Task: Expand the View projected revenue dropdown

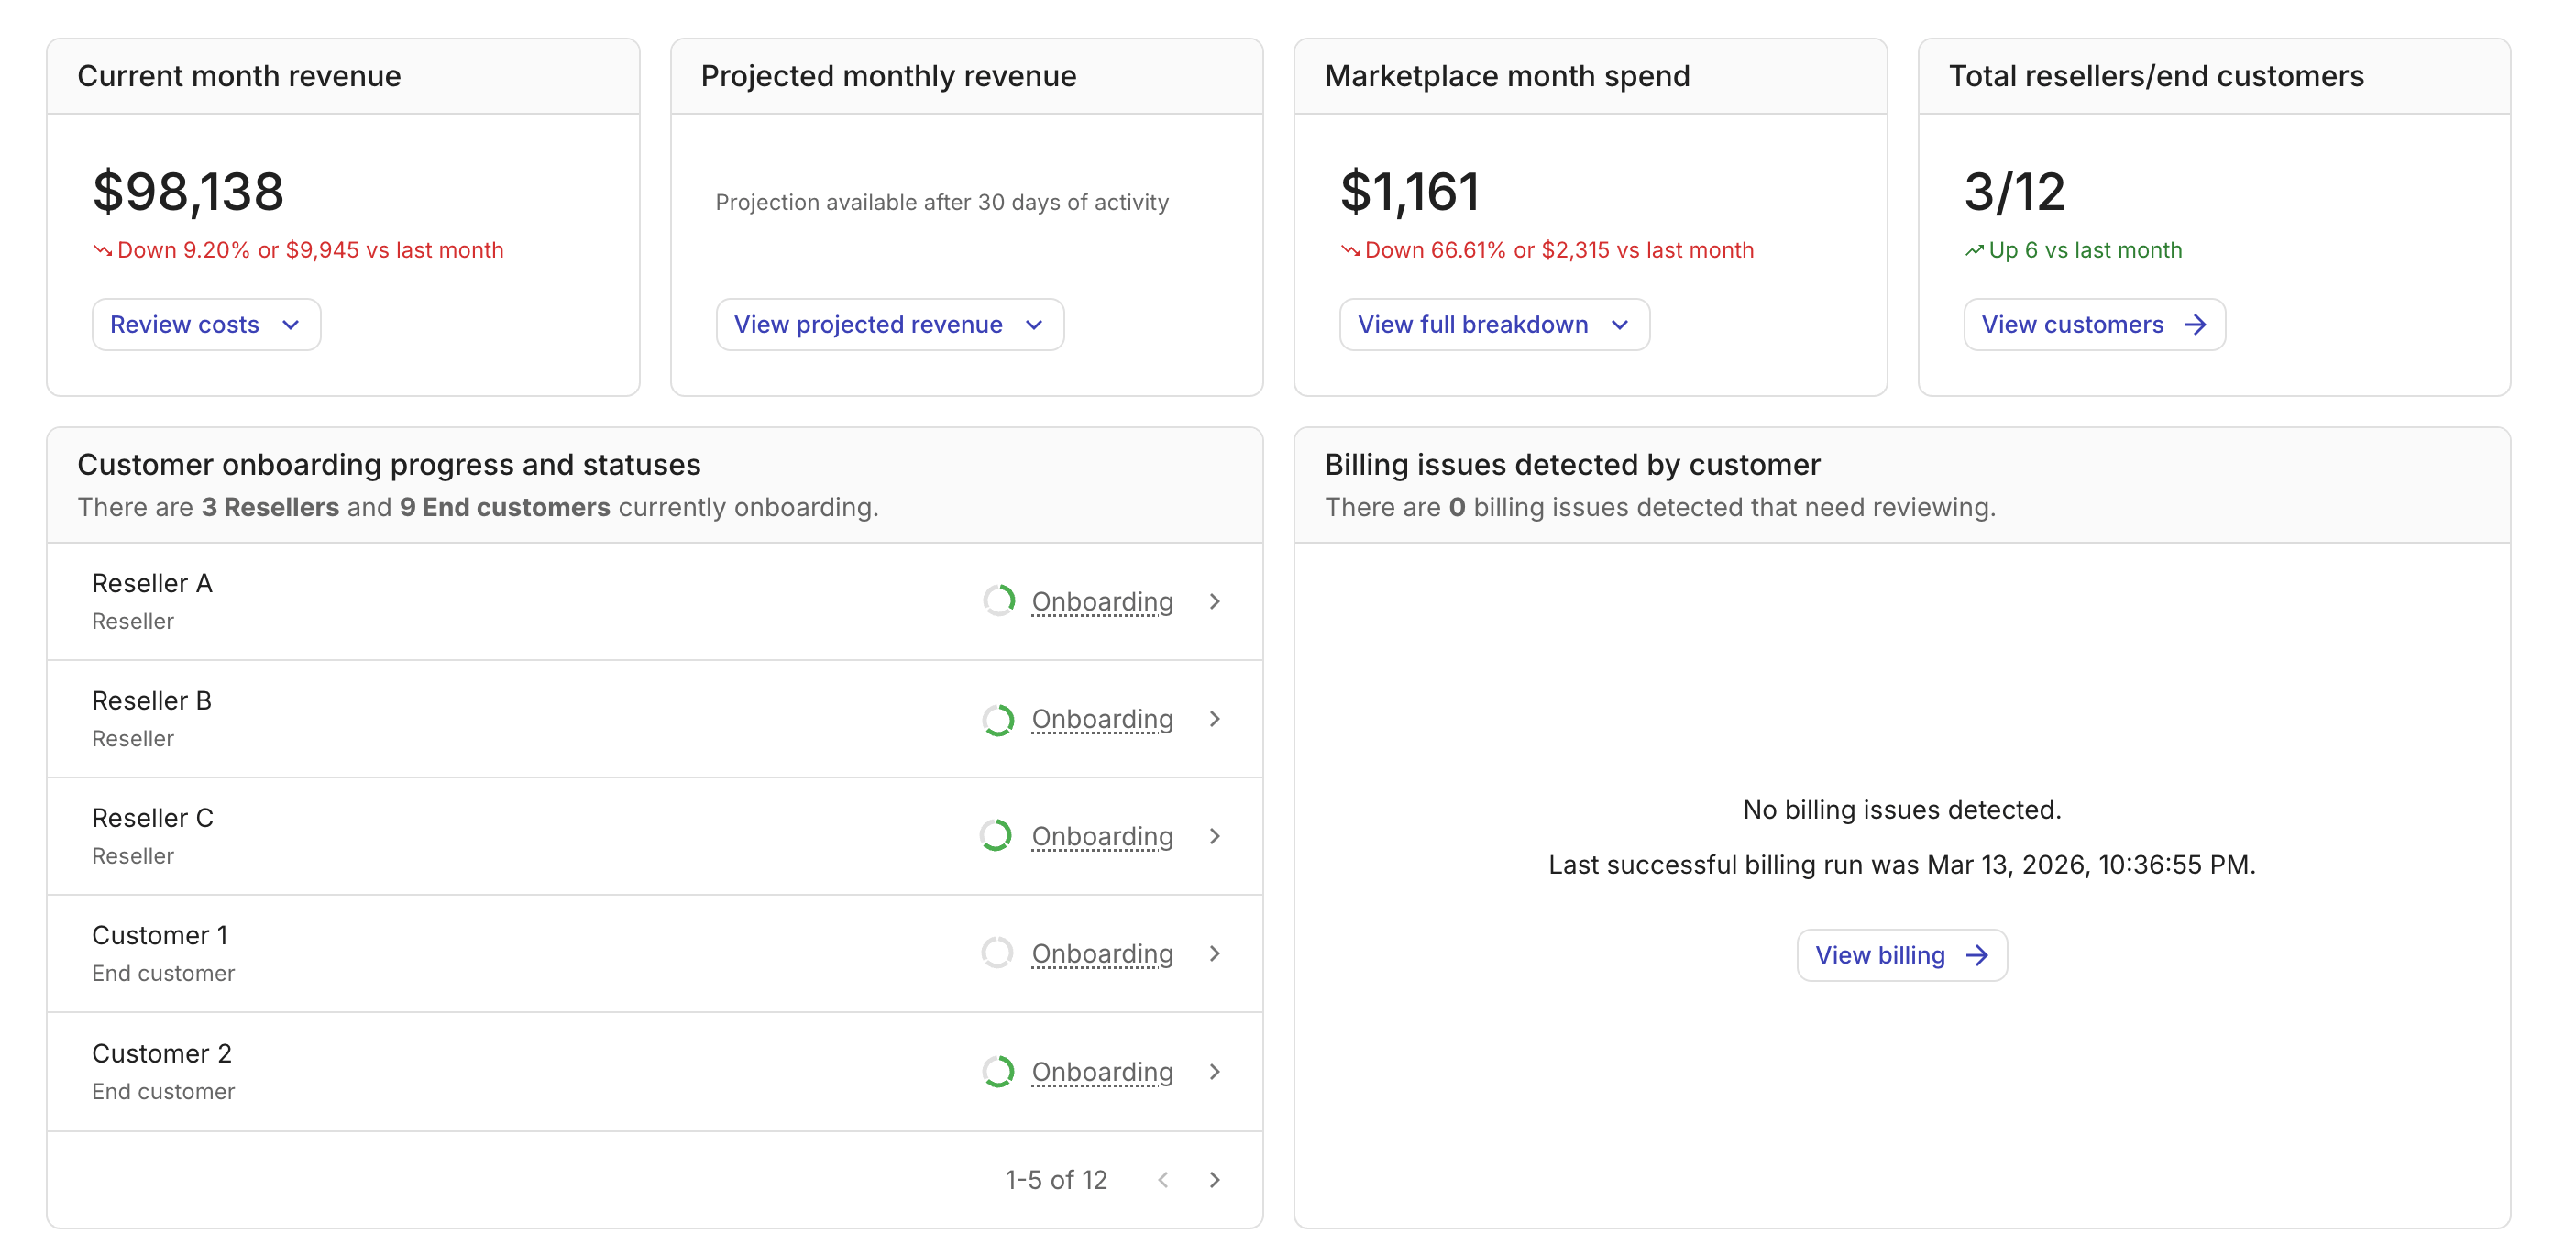Action: point(889,324)
